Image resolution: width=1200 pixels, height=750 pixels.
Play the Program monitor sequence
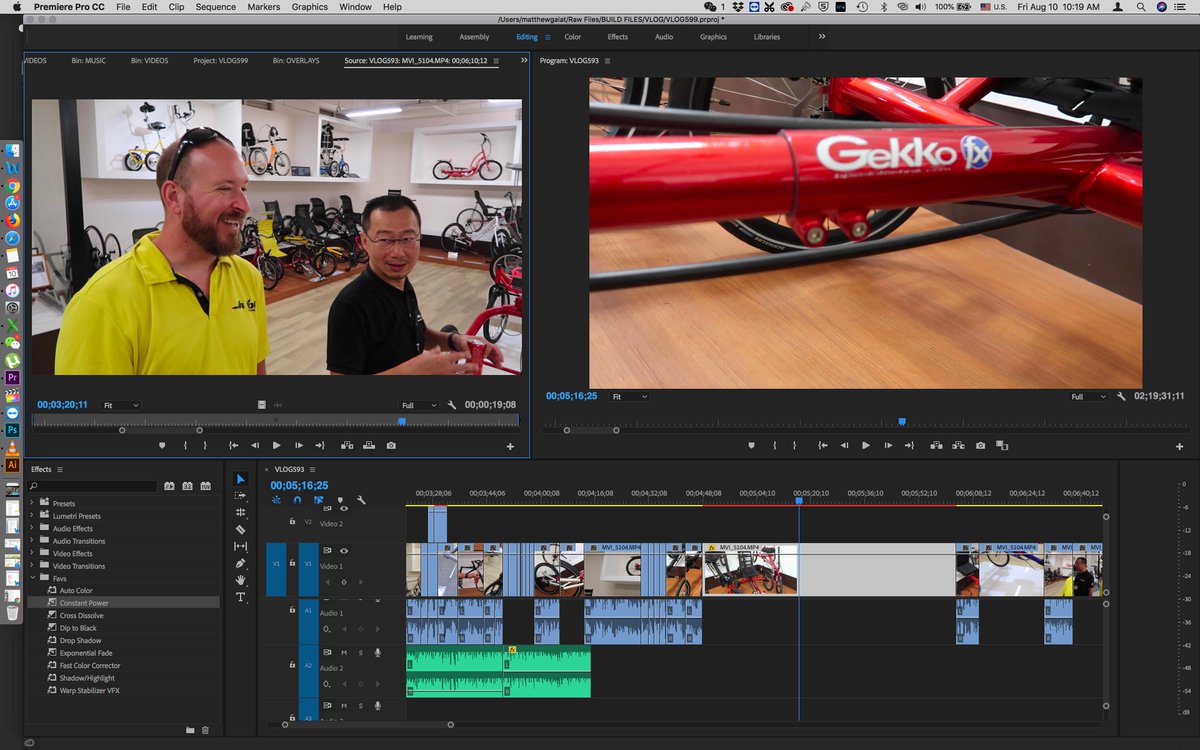coord(866,445)
